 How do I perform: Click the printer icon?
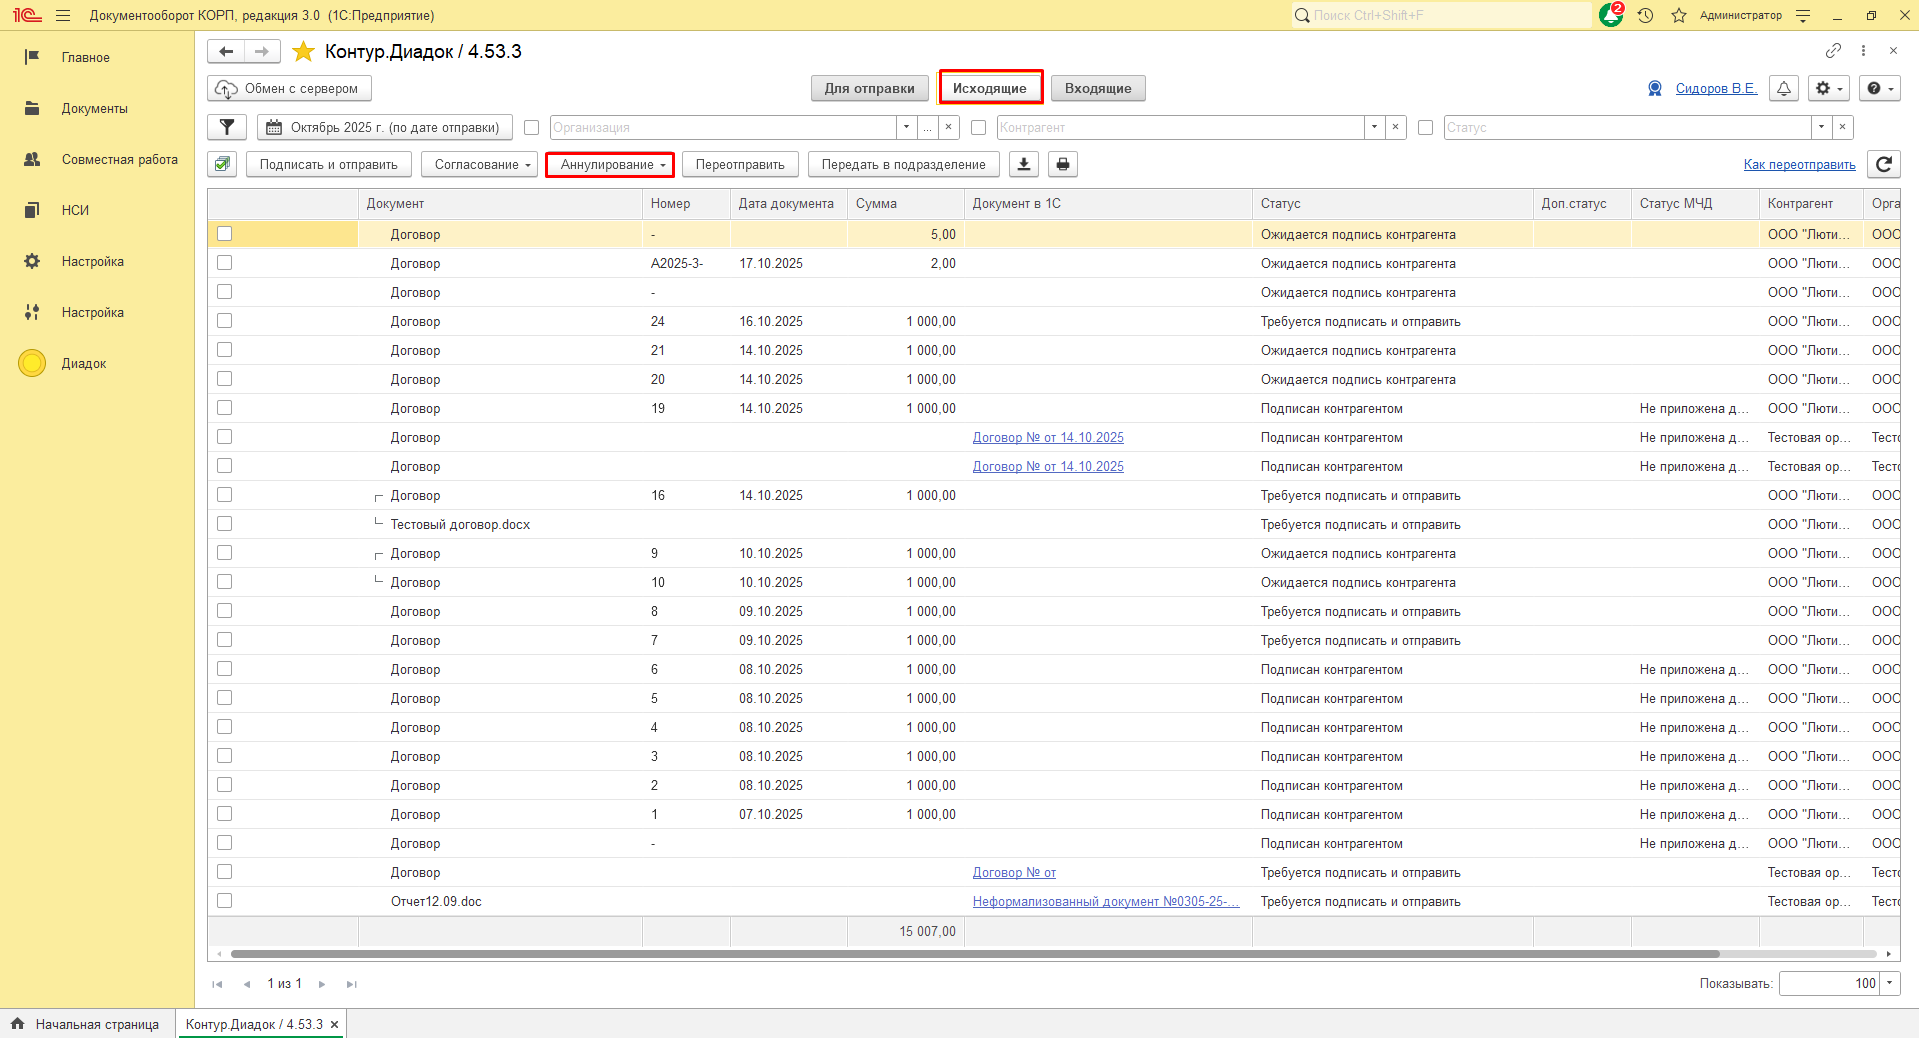point(1062,164)
